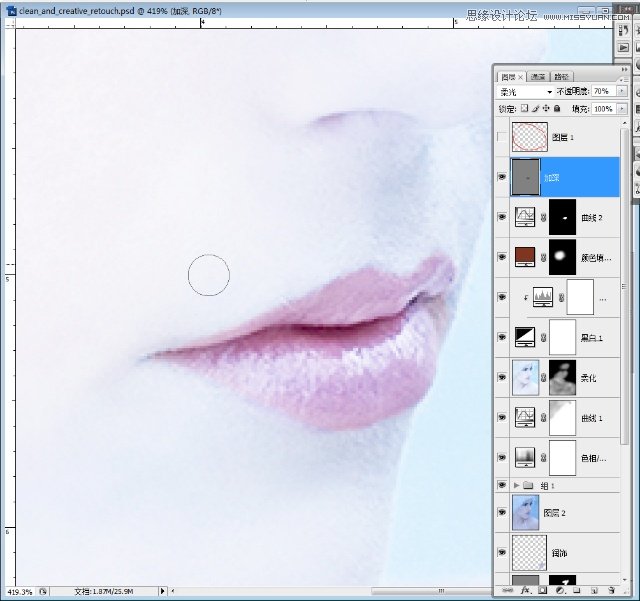Open the layers panel options menu
Screen dimensions: 640x601
pyautogui.click(x=622, y=79)
